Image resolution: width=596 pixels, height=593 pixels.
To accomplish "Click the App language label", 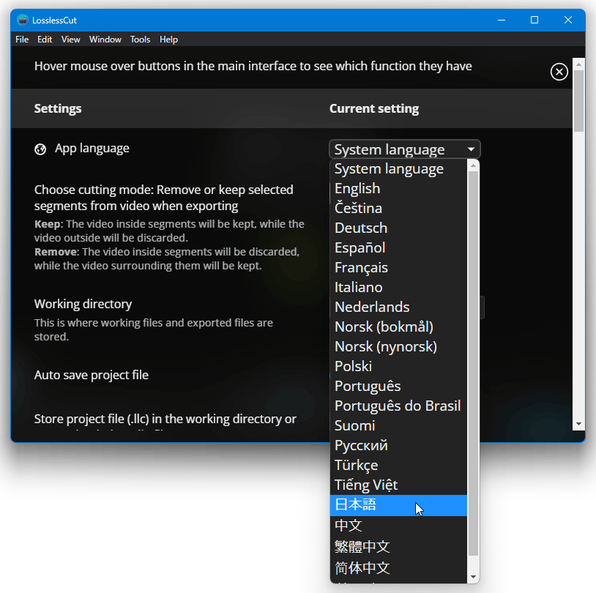I will pos(92,148).
